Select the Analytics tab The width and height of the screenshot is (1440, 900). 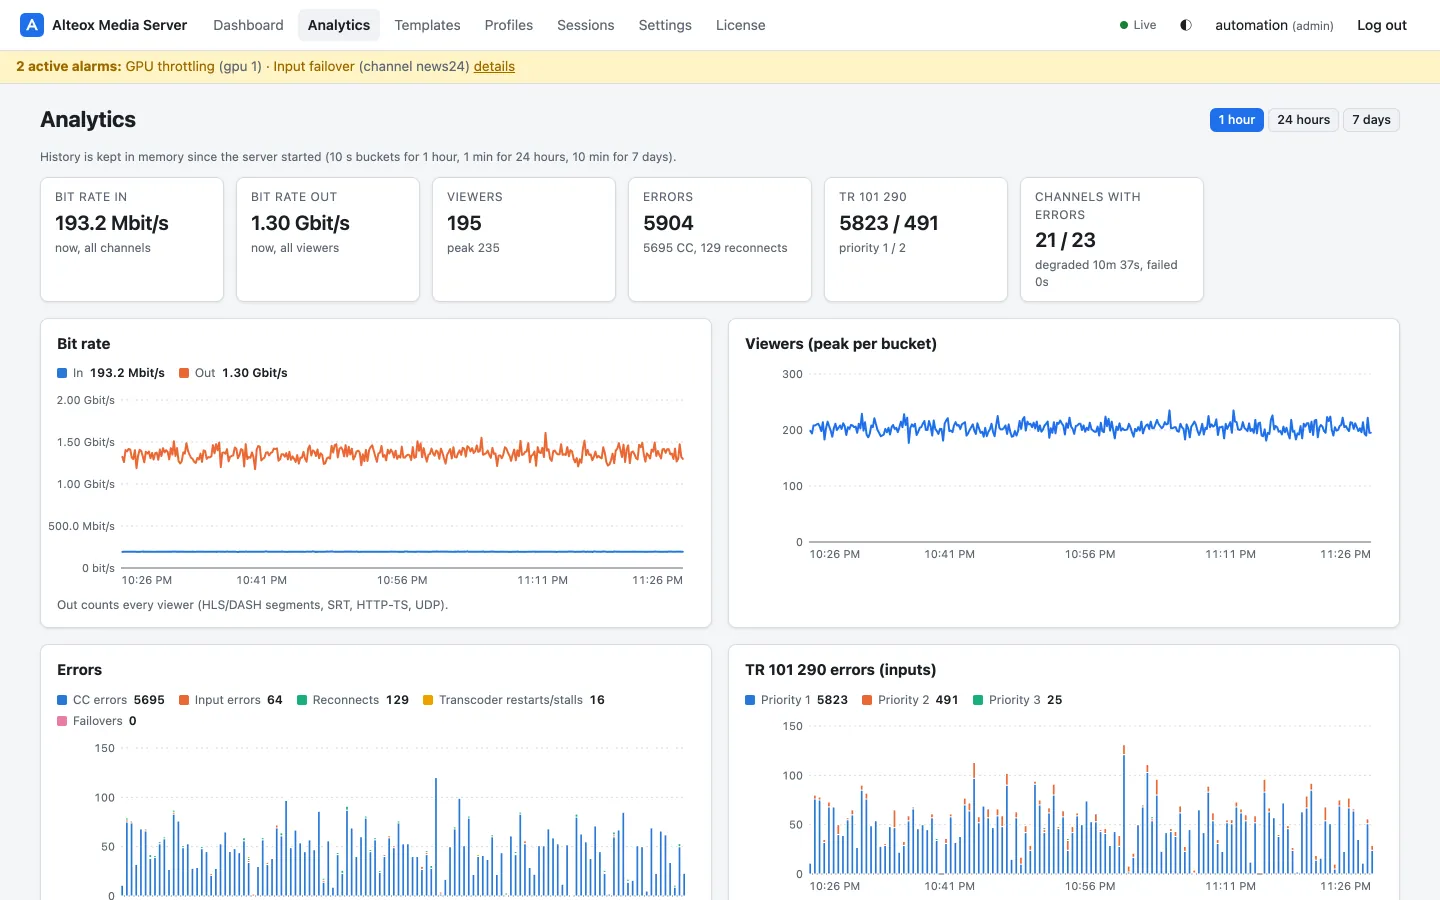pos(339,25)
